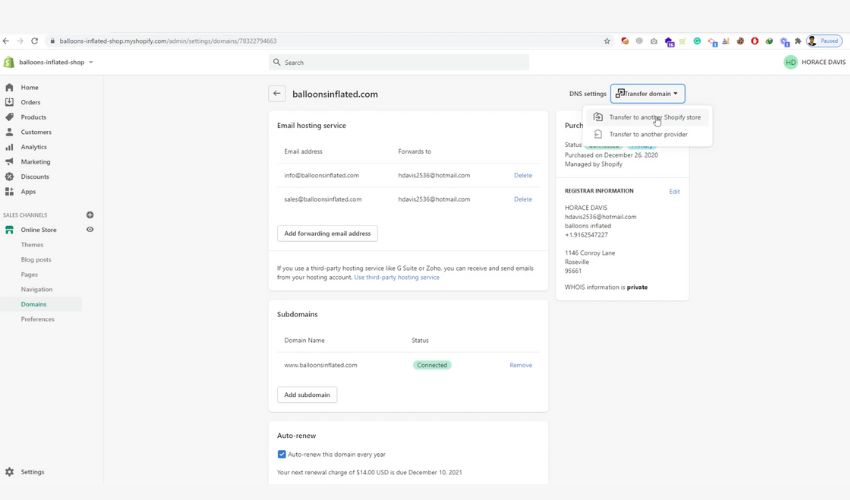Open the Use third-party hosting service link

(396, 277)
